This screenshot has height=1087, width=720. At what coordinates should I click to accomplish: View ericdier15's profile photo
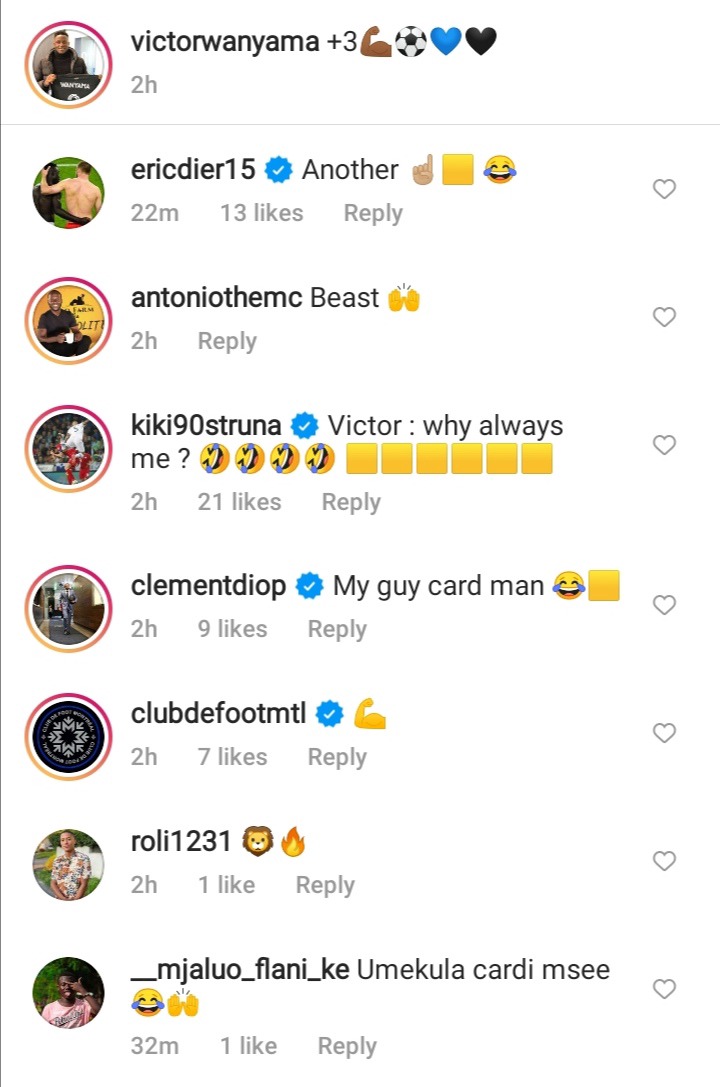(x=68, y=193)
